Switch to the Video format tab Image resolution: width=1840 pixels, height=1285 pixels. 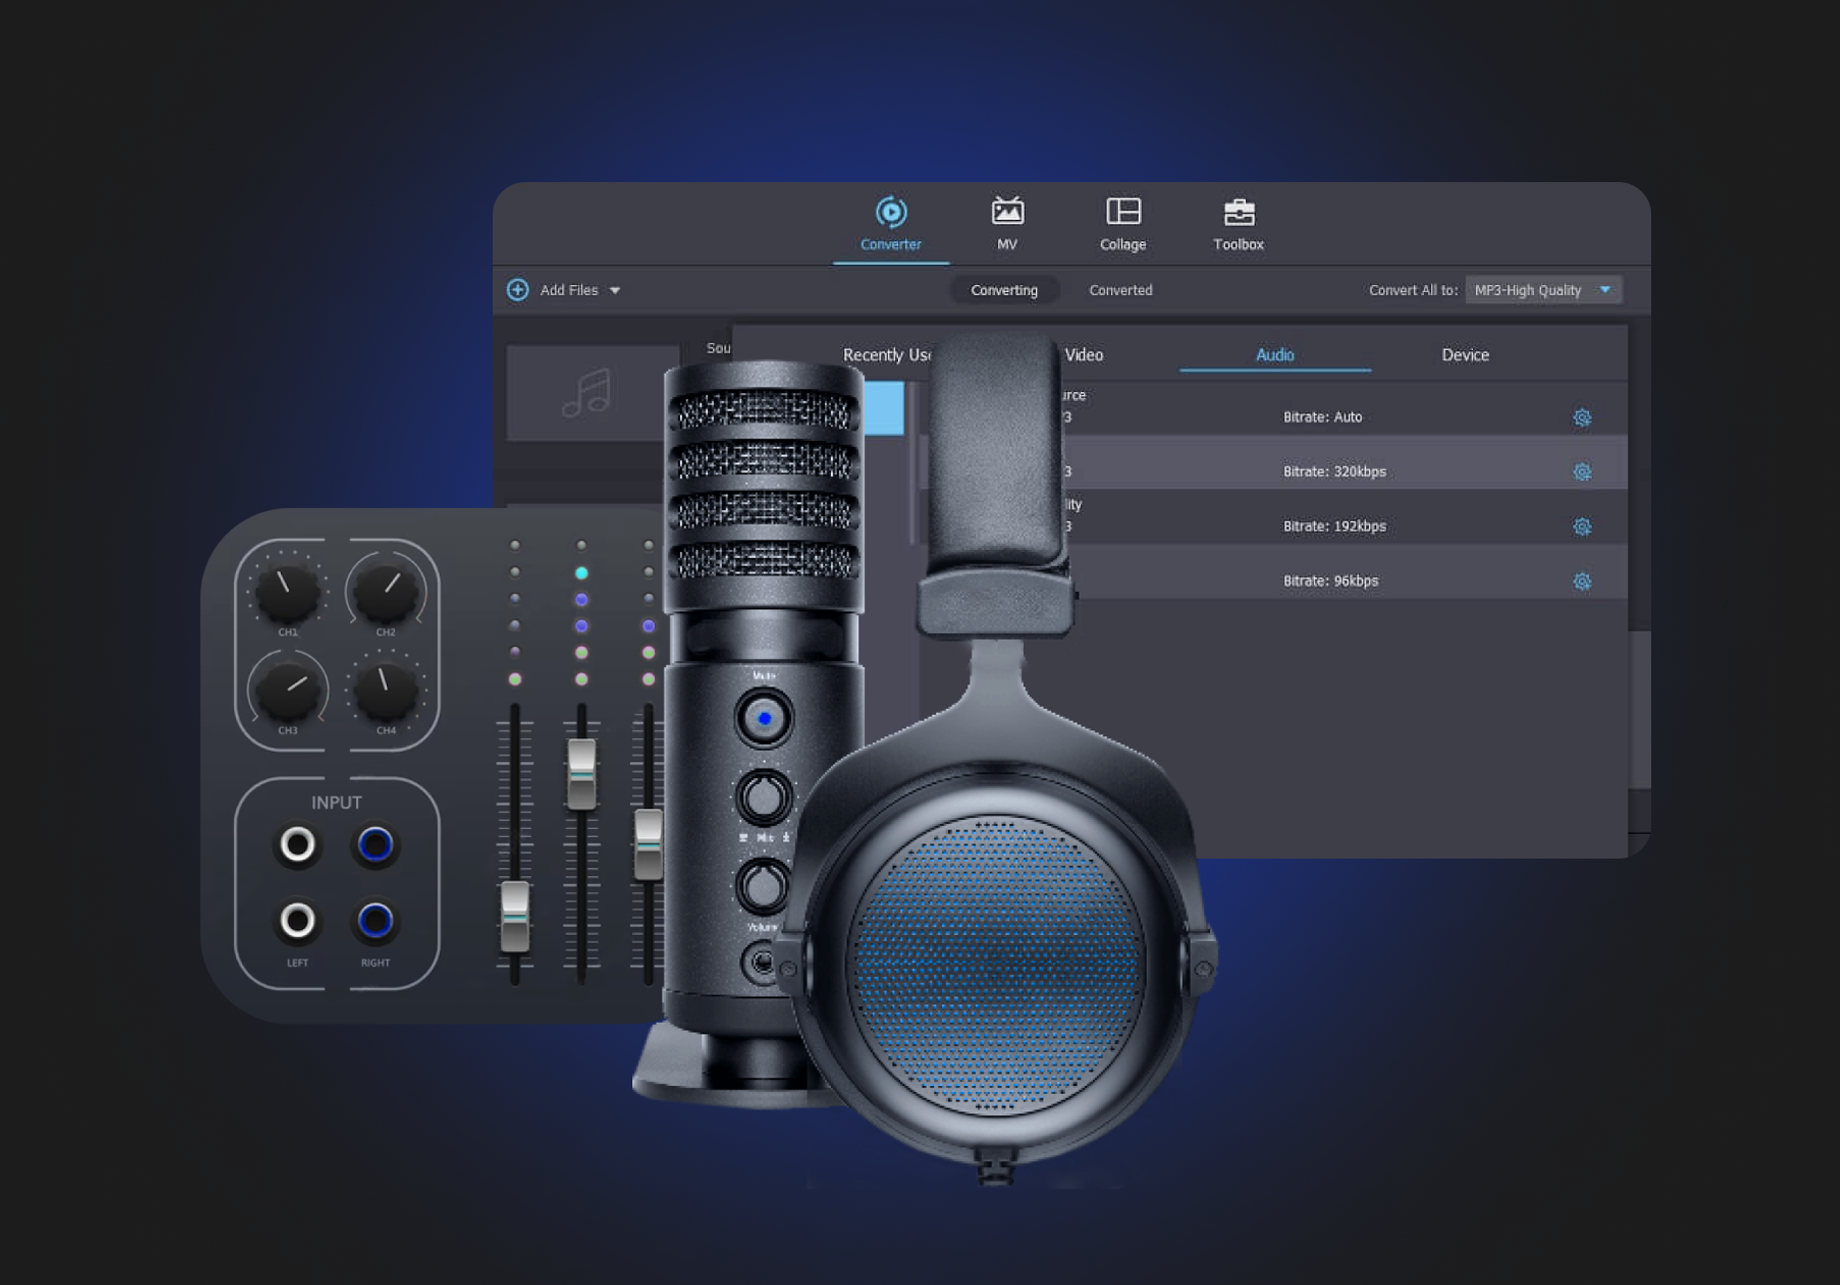[1084, 355]
